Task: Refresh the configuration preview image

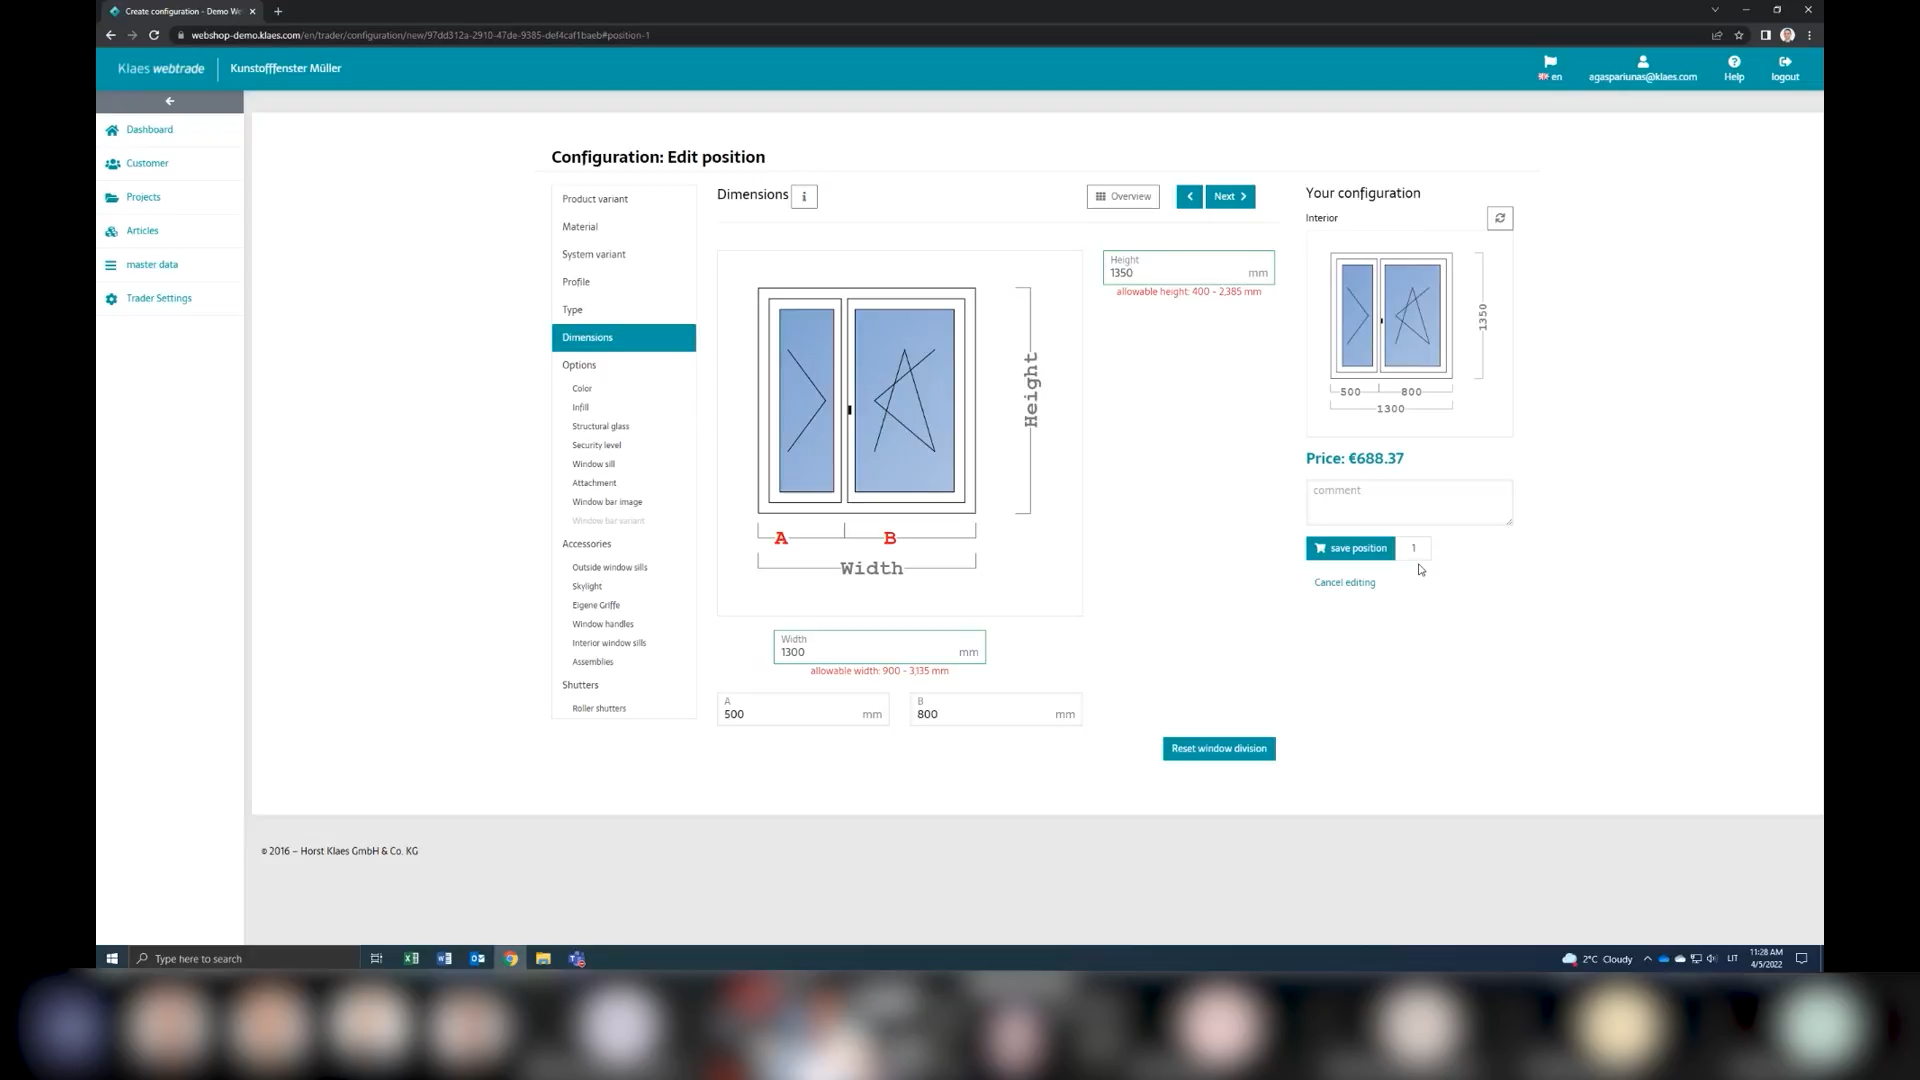Action: pos(1499,218)
